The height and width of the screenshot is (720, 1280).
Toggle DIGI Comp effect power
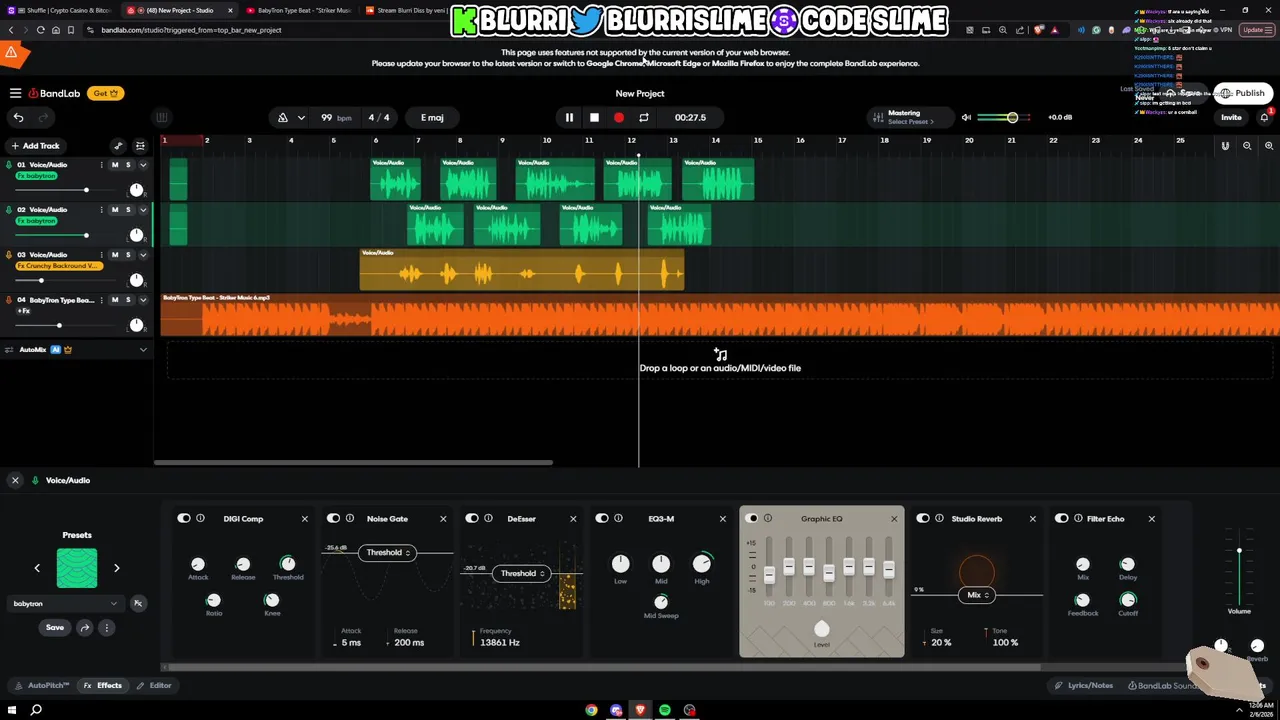pos(184,518)
